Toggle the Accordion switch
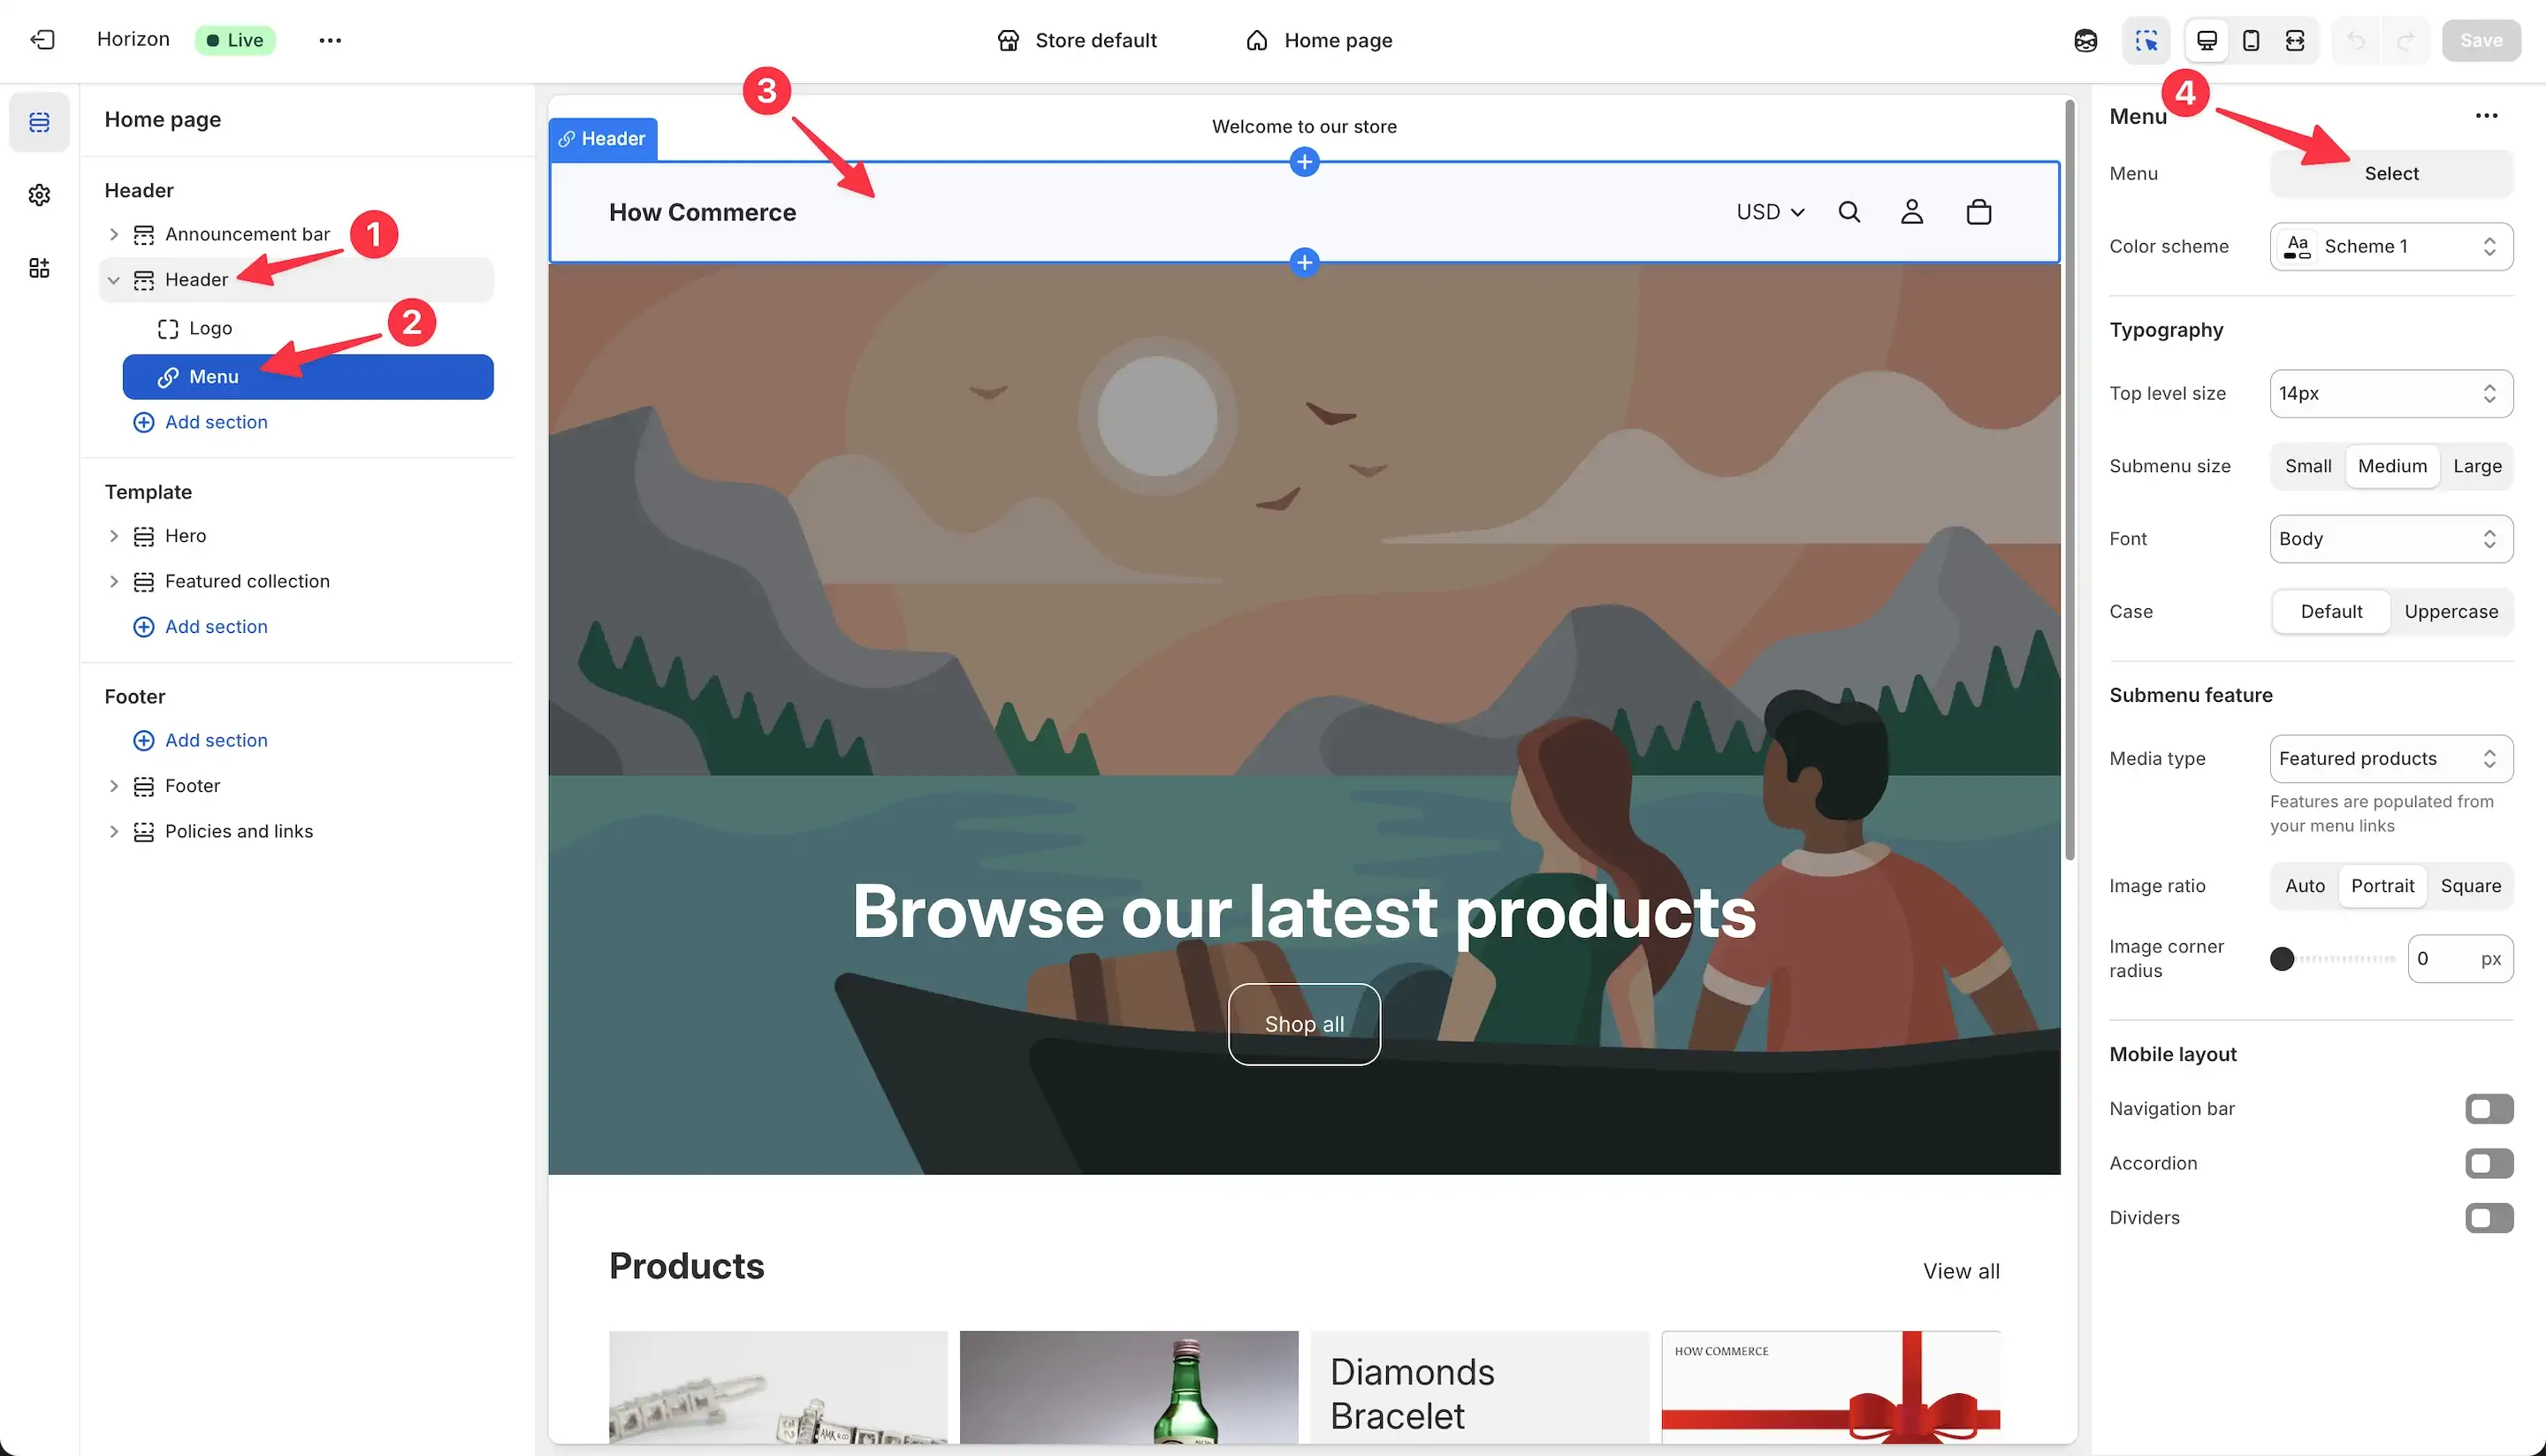Image resolution: width=2546 pixels, height=1456 pixels. 2489,1163
